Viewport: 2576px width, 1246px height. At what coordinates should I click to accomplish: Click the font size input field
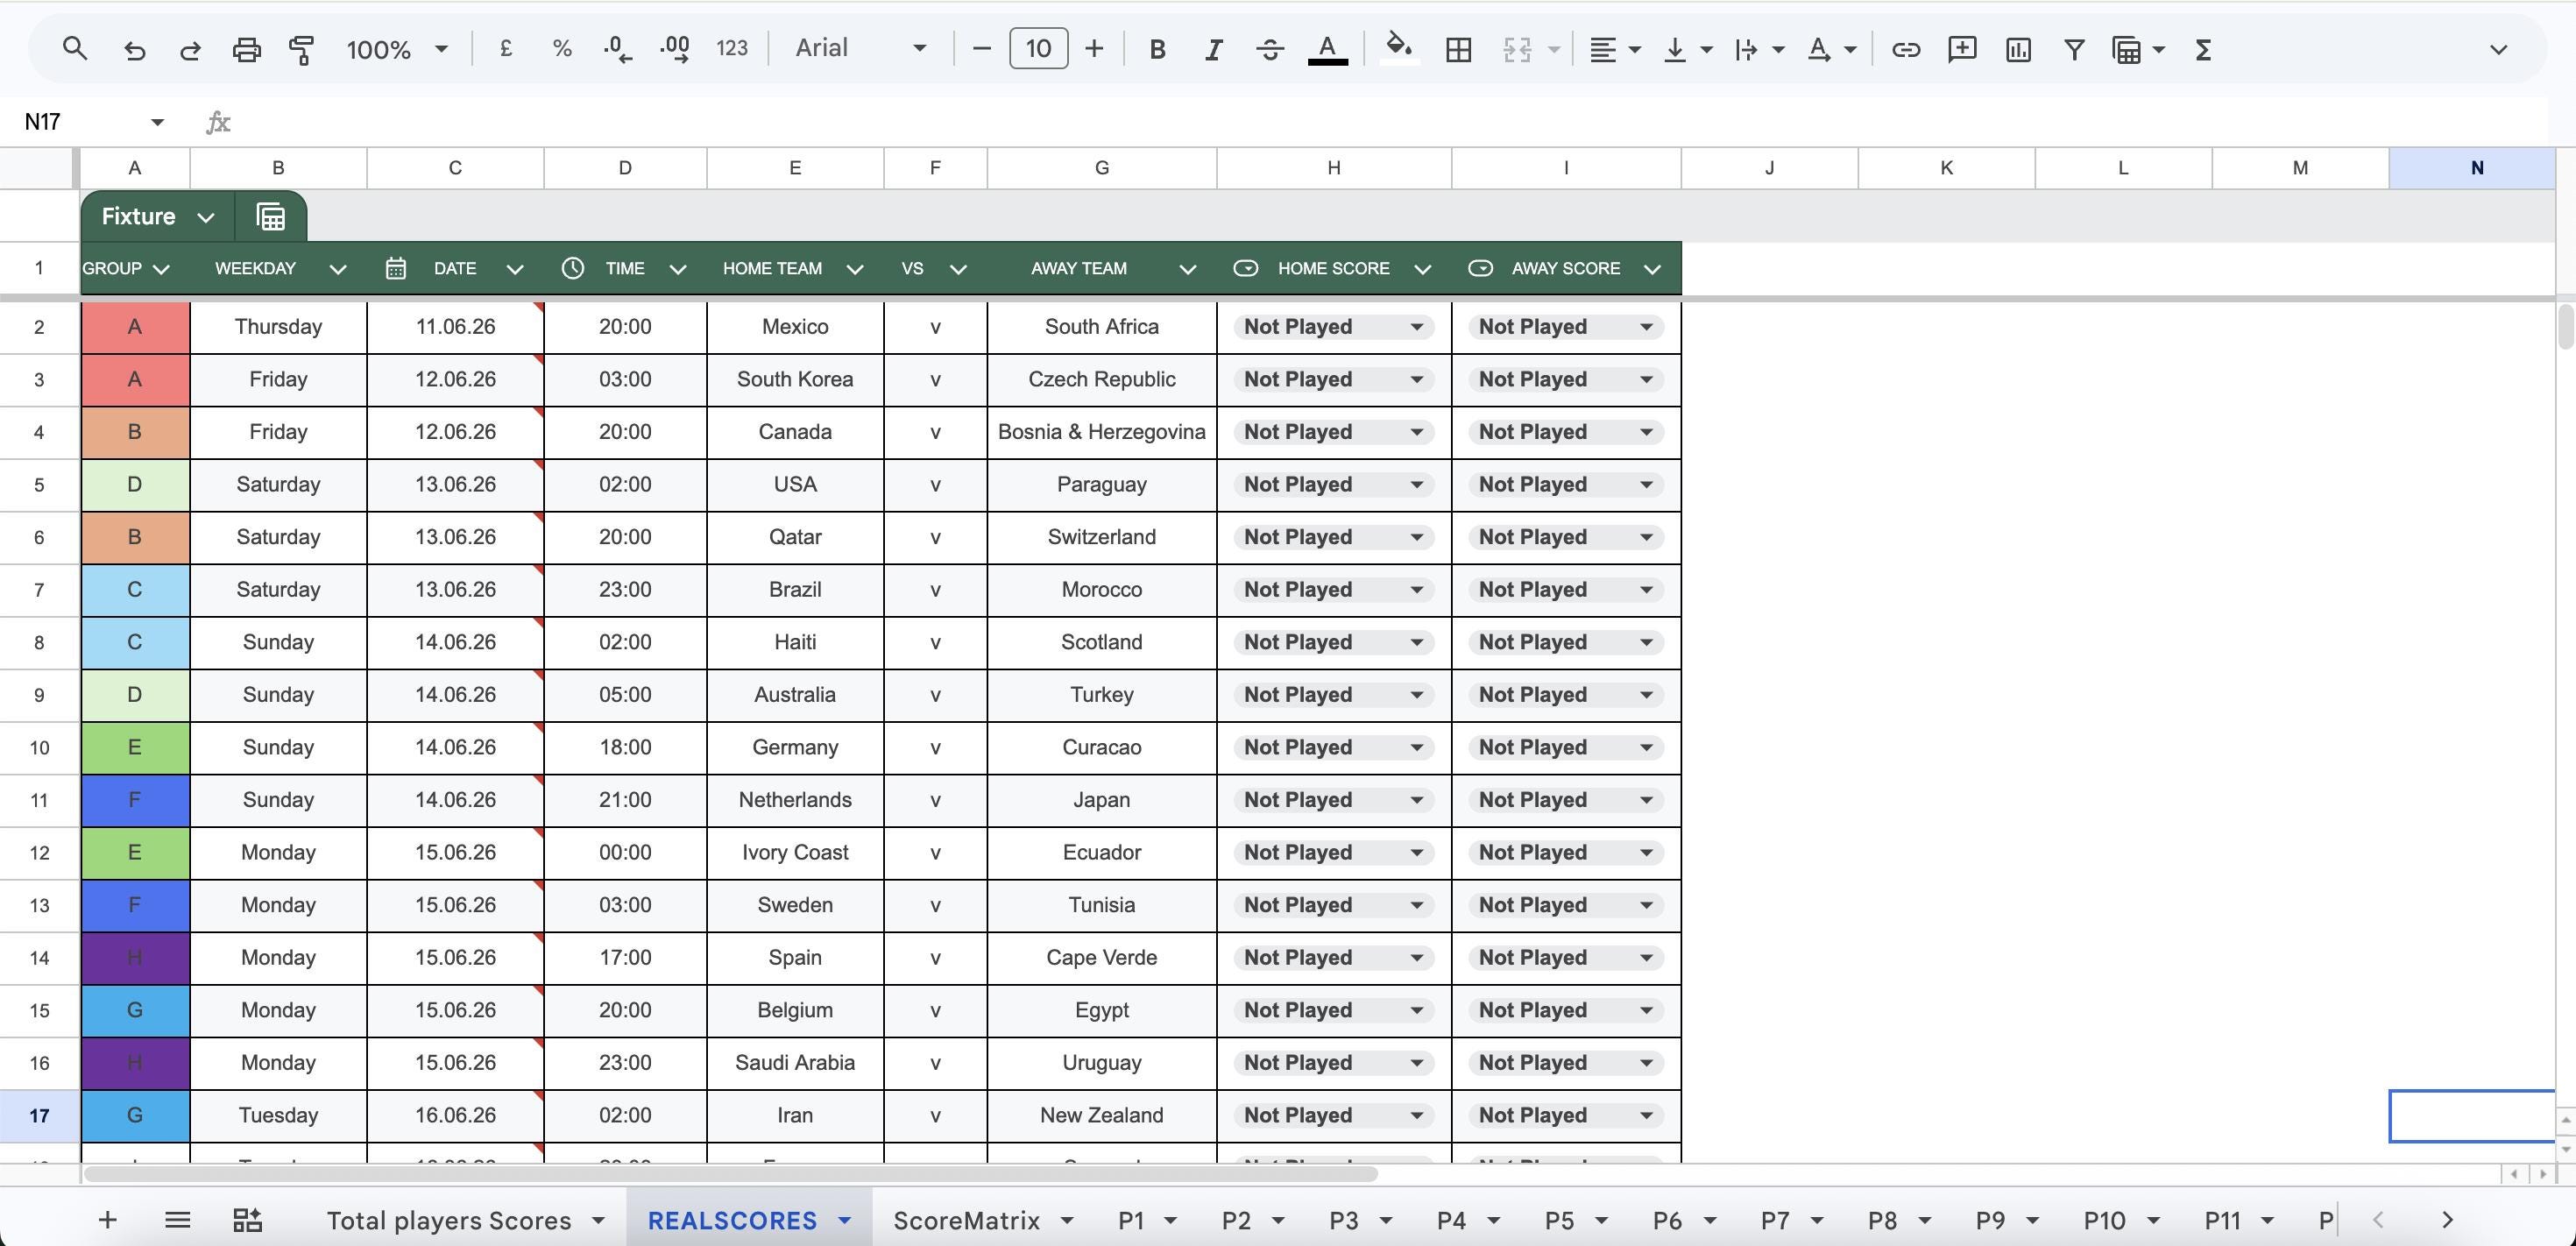tap(1038, 48)
